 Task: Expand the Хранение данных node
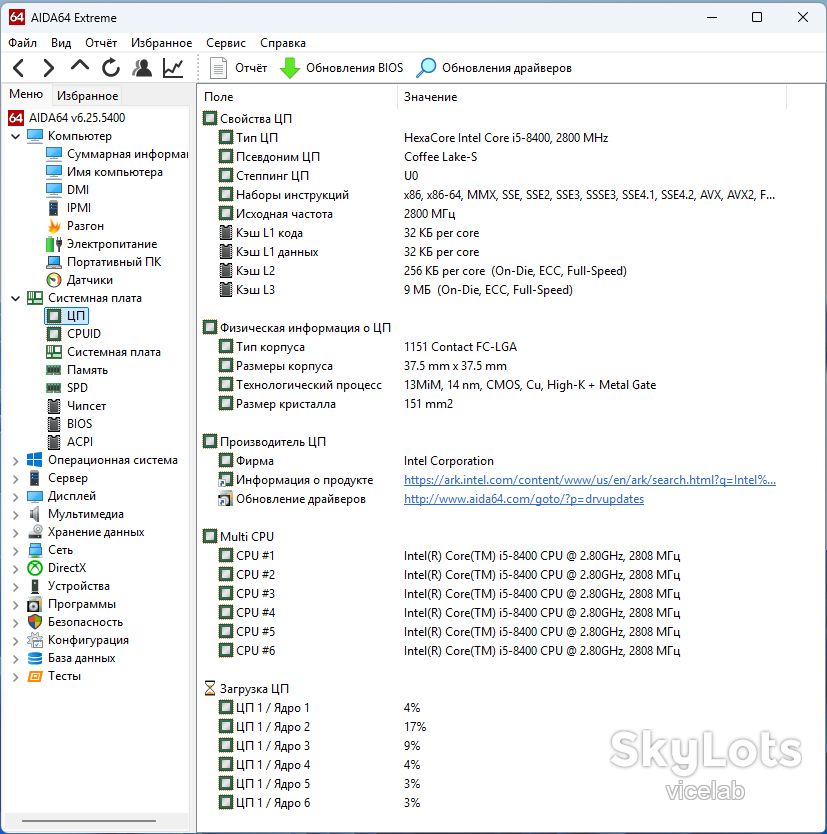tap(15, 532)
